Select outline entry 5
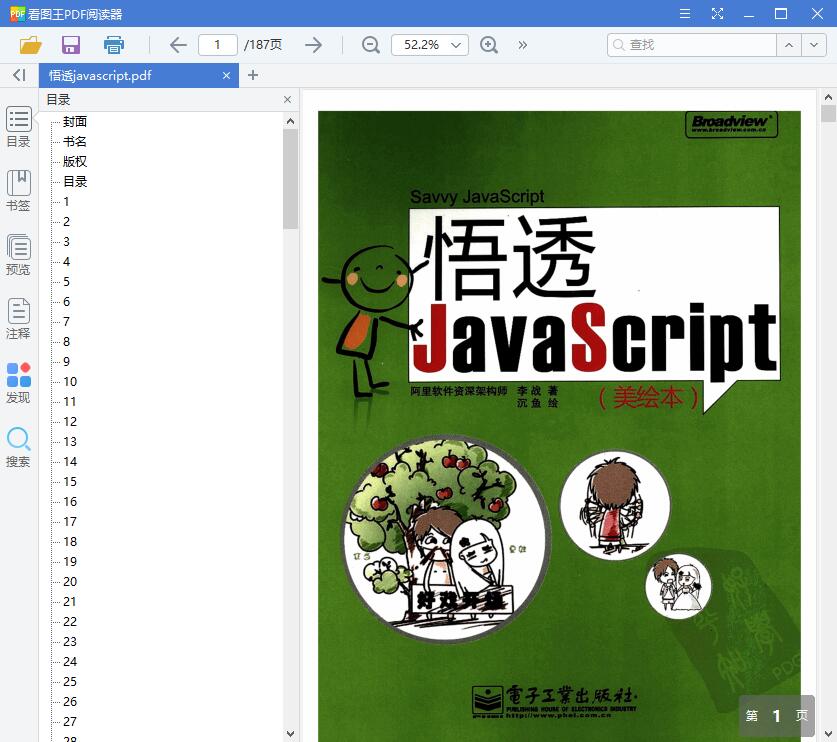The width and height of the screenshot is (837, 742). 66,282
